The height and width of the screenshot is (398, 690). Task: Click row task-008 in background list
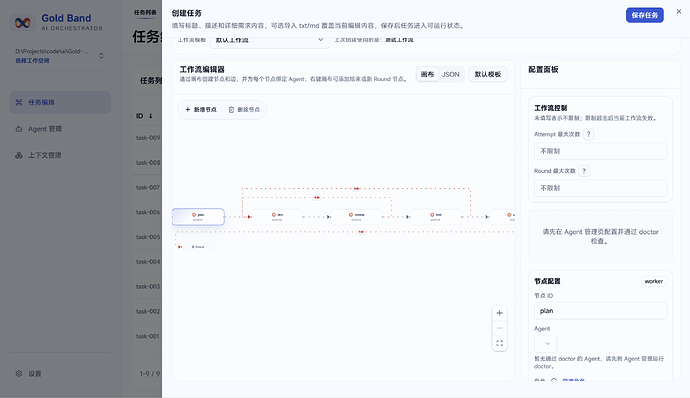pos(148,162)
